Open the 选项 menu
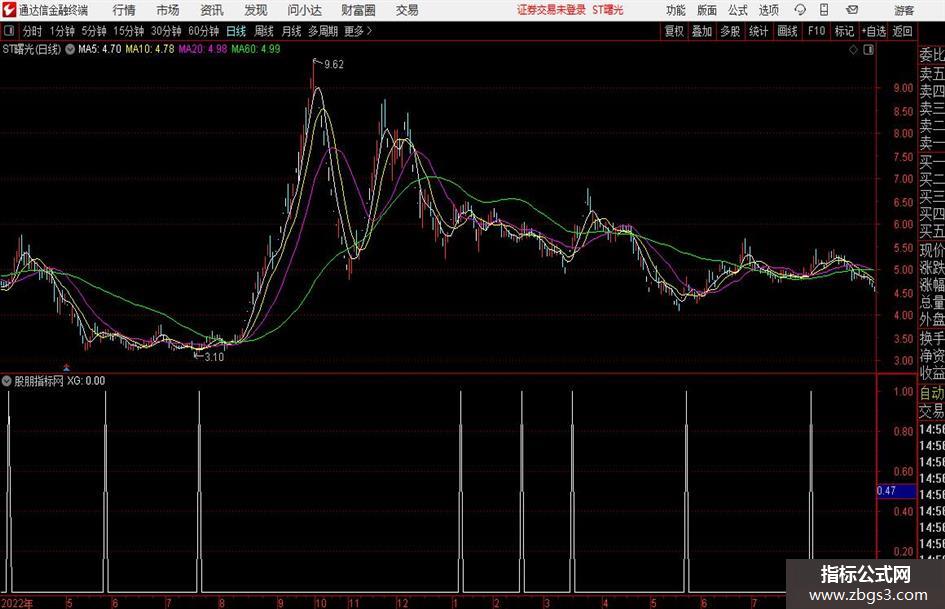 click(769, 10)
